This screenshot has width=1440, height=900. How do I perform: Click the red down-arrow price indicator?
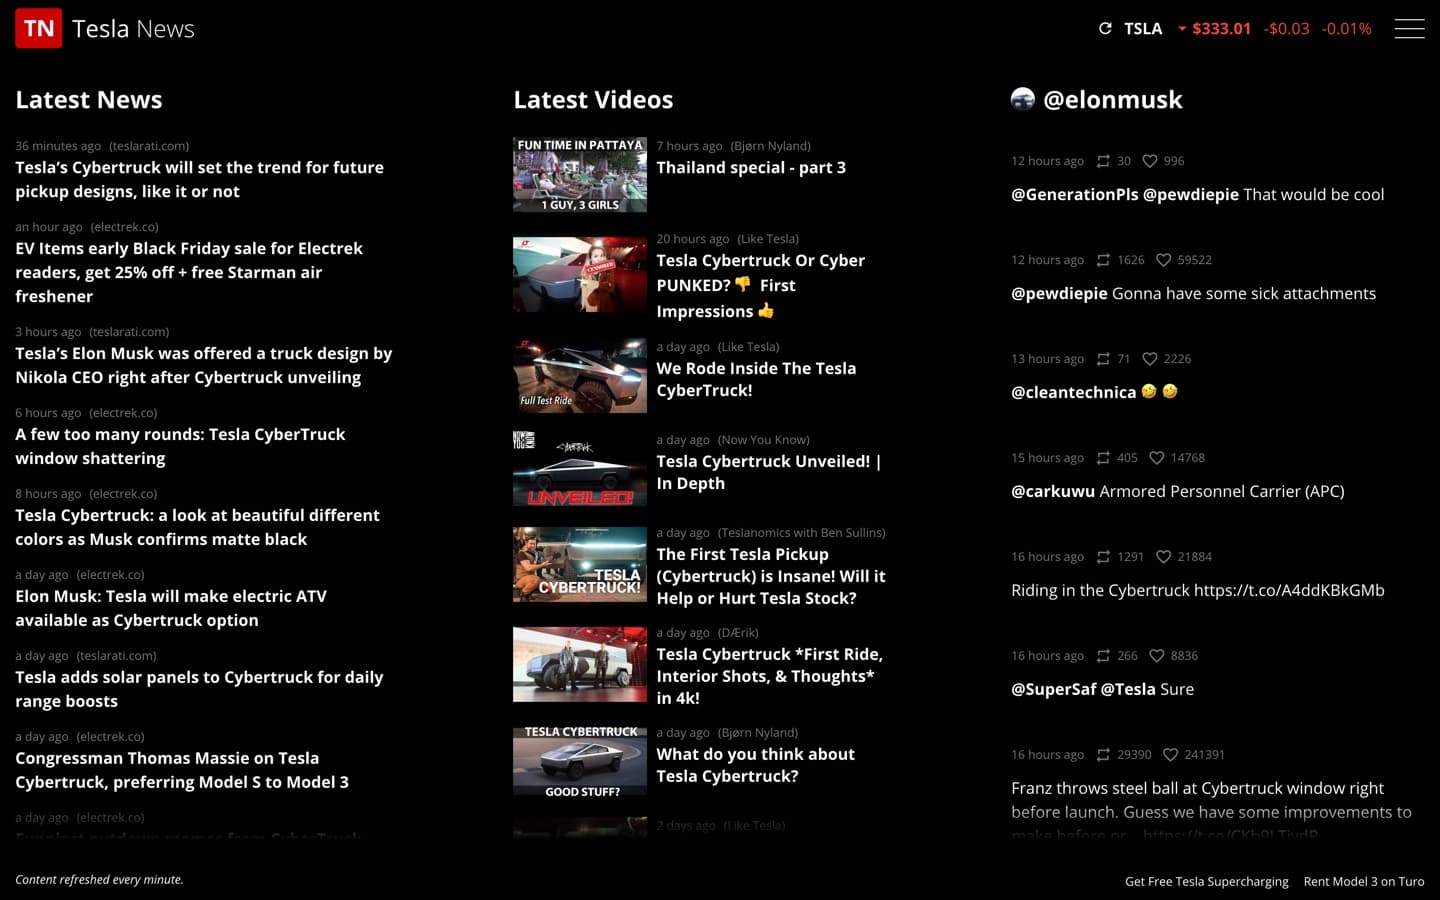point(1182,29)
